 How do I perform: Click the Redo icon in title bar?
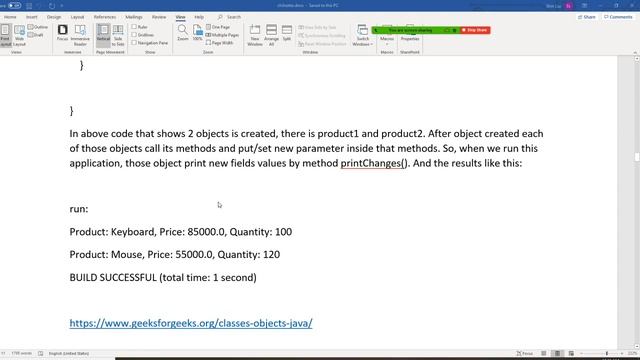(52, 6)
